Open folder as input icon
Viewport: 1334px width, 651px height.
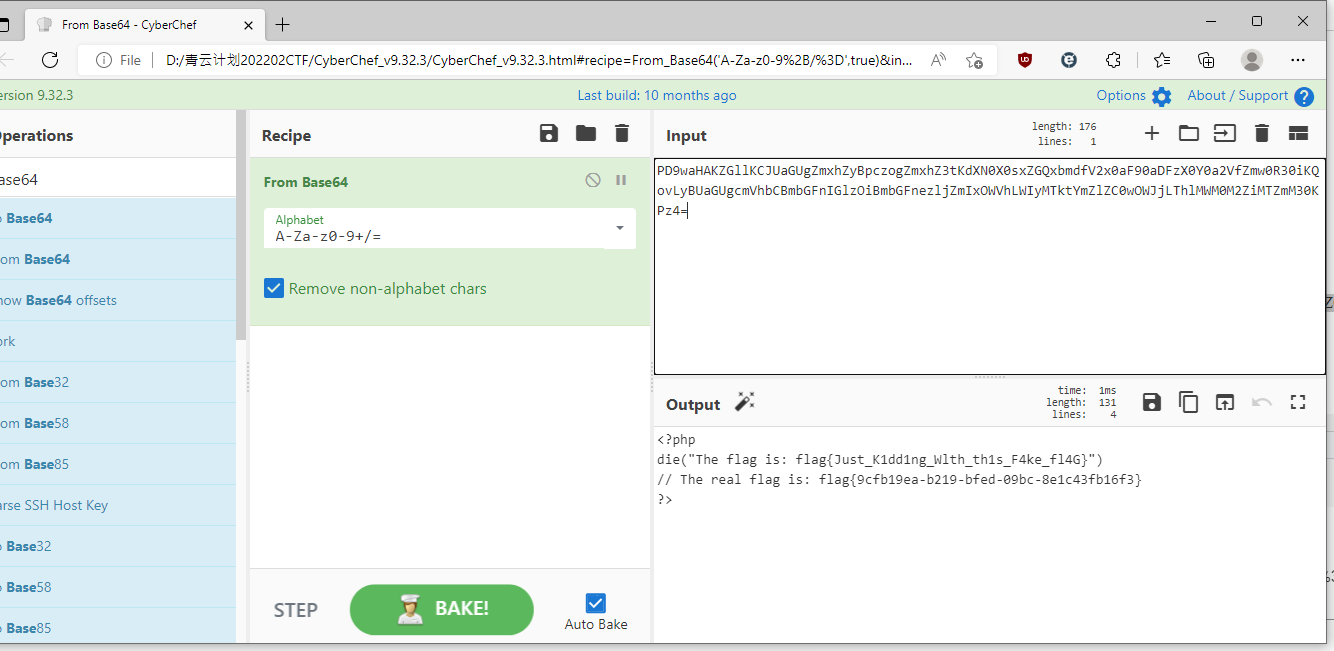tap(1188, 133)
